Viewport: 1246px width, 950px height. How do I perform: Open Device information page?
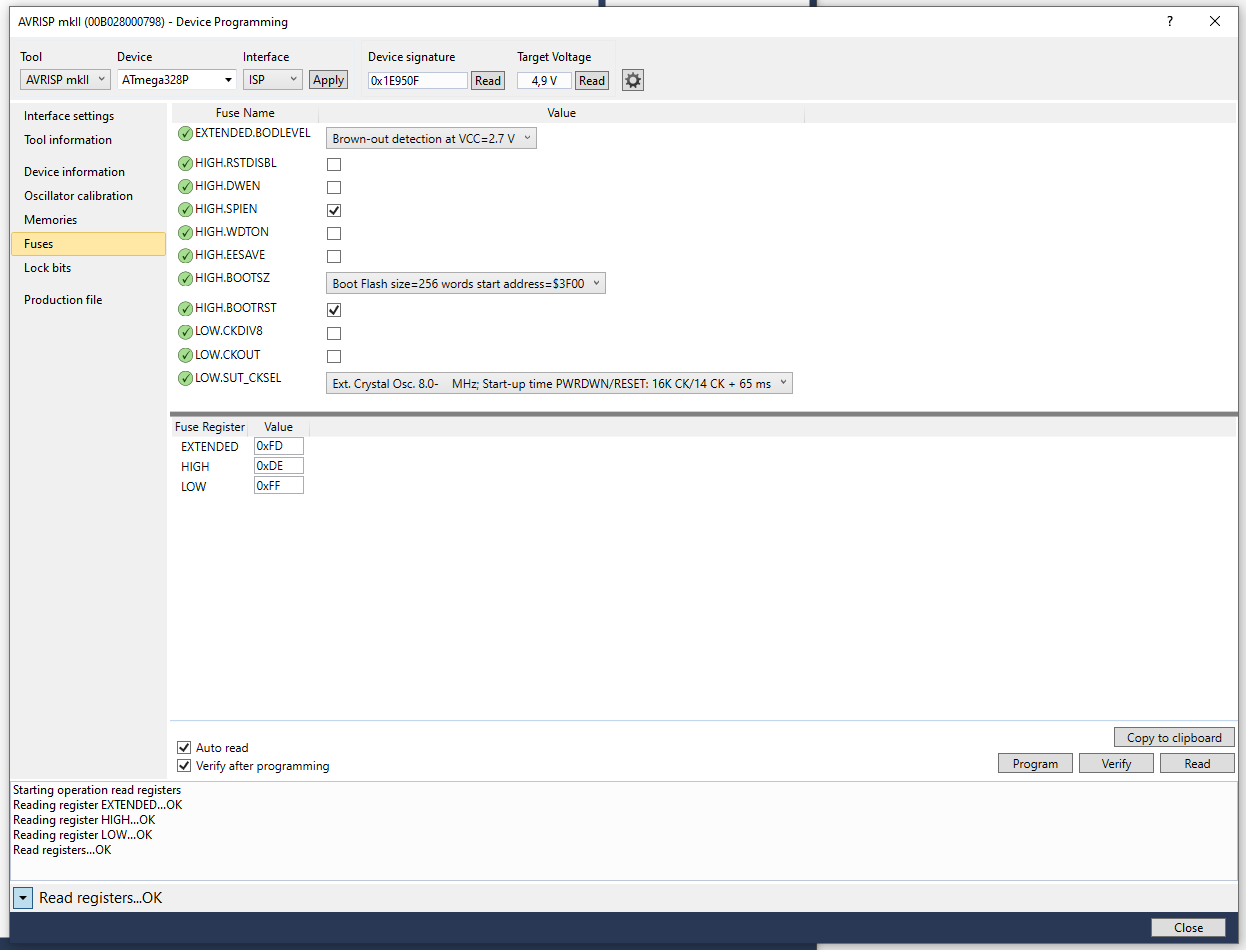click(75, 172)
